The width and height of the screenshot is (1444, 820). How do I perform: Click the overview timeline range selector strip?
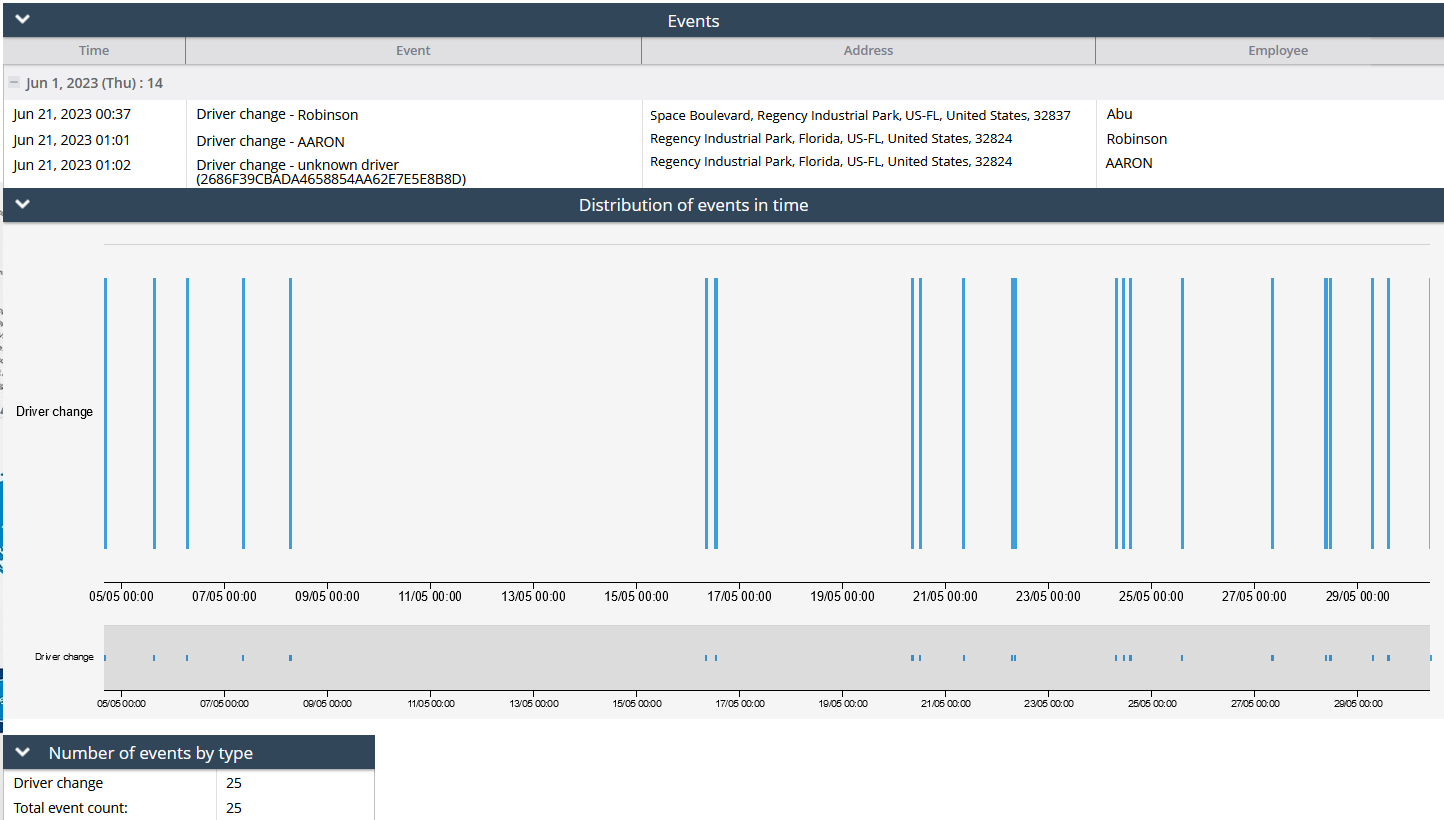(767, 657)
